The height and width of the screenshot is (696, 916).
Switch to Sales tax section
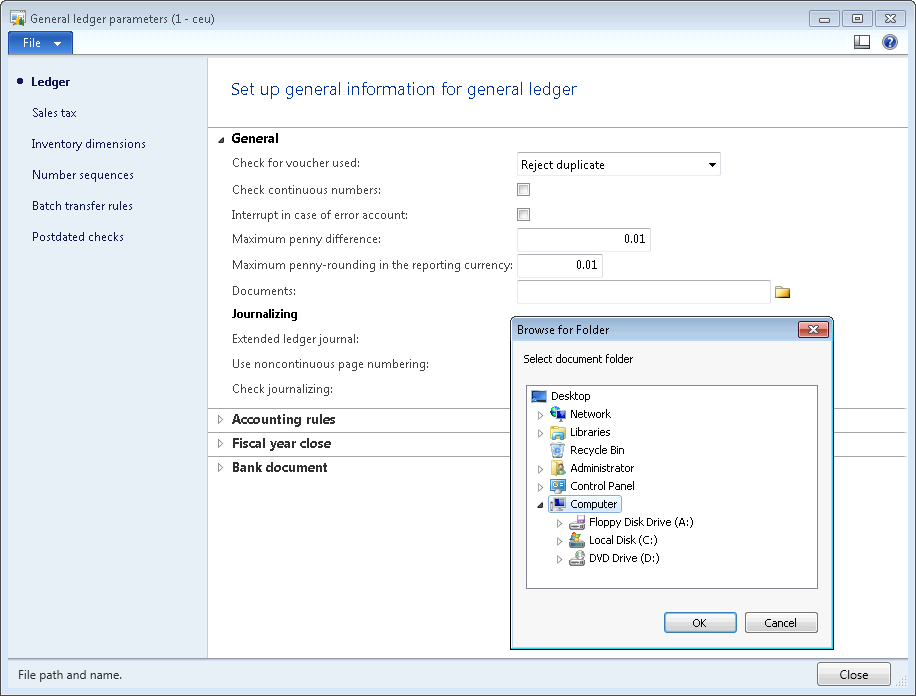(x=54, y=113)
